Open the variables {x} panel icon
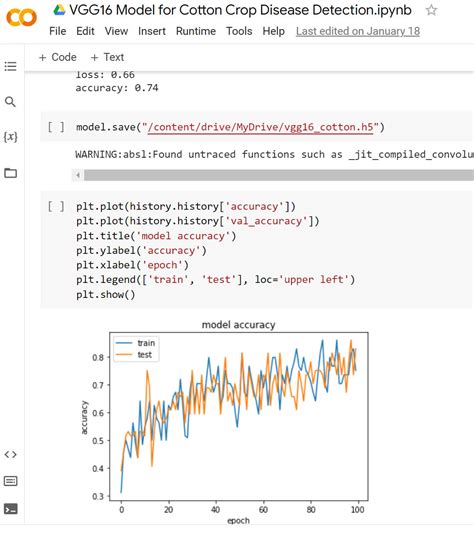Image resolution: width=474 pixels, height=542 pixels. pyautogui.click(x=10, y=137)
